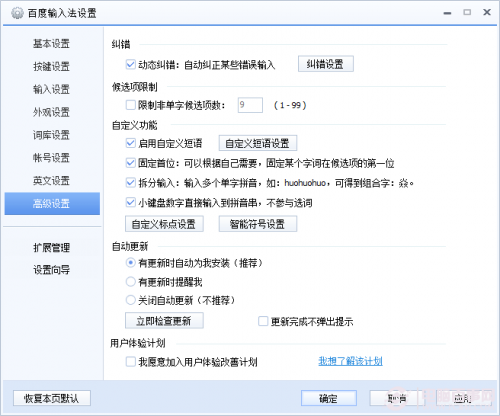Open 扩展管理 from sidebar

click(51, 247)
